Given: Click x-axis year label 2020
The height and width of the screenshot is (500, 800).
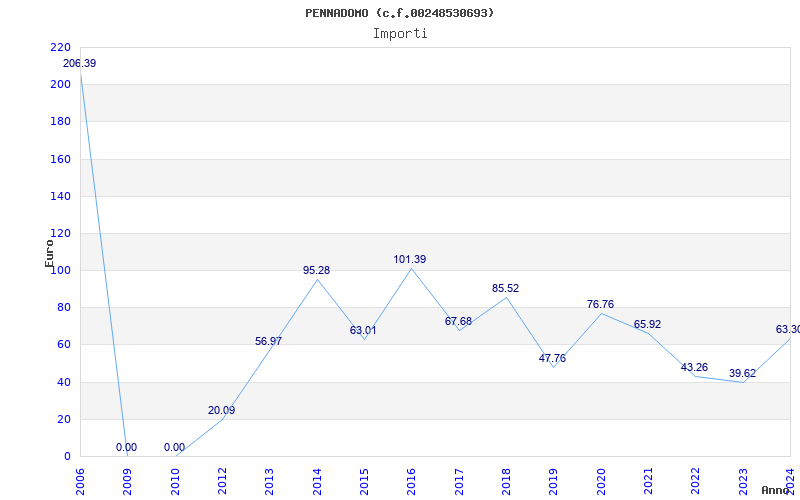Looking at the screenshot, I should tap(601, 482).
